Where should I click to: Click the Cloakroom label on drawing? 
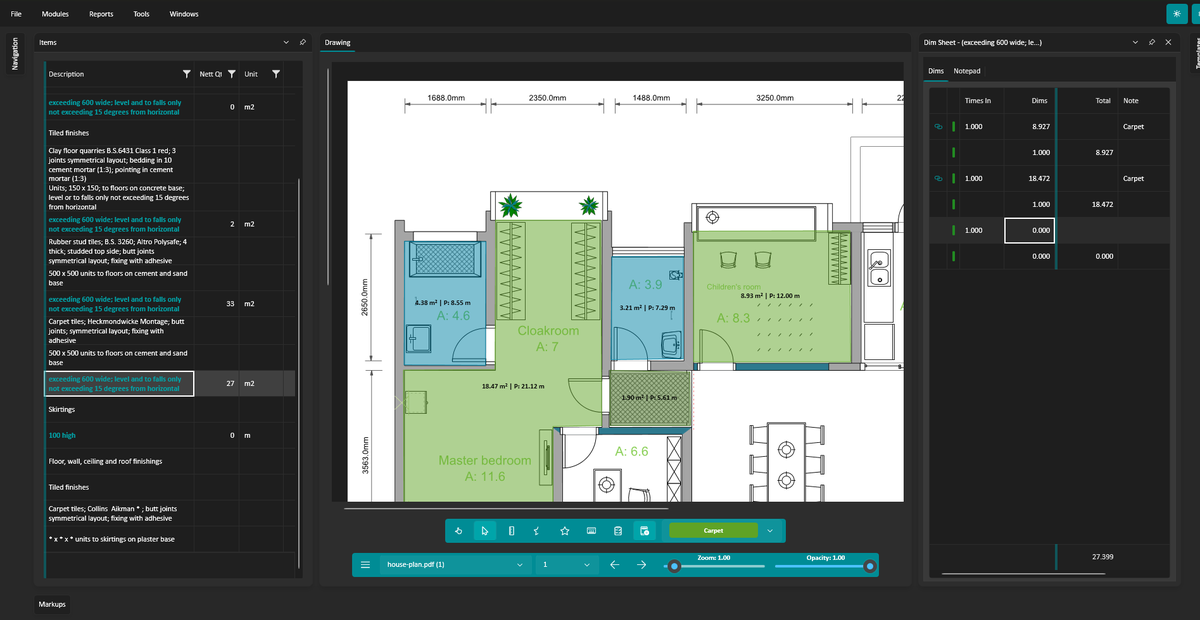pos(548,331)
